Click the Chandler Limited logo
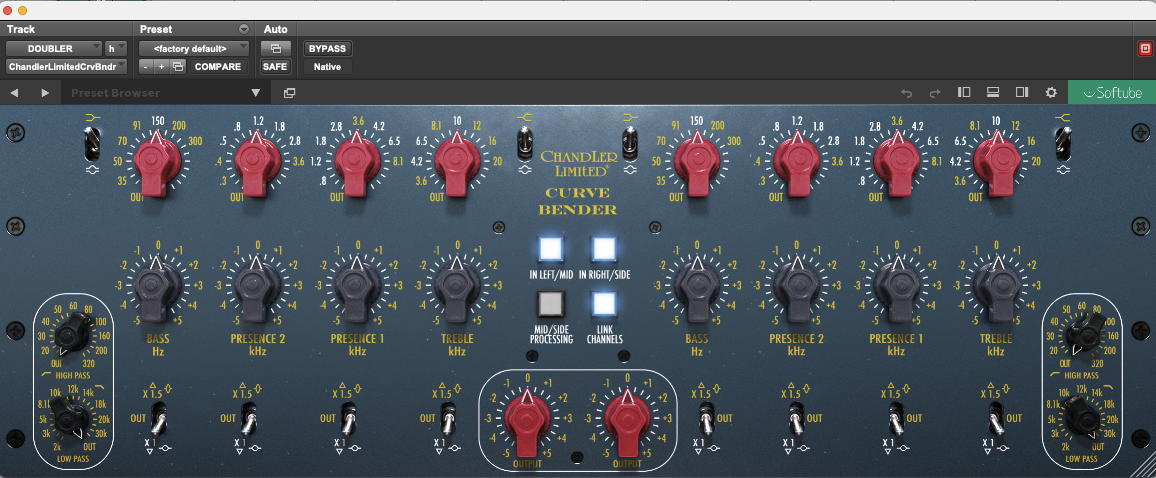This screenshot has width=1156, height=478. [577, 162]
